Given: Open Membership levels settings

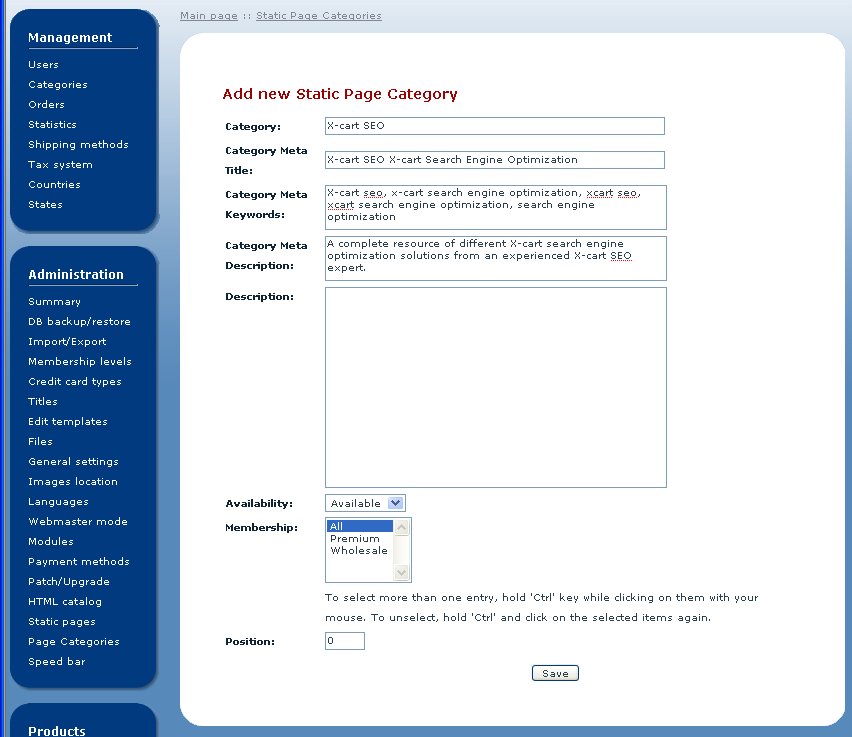Looking at the screenshot, I should (x=80, y=362).
